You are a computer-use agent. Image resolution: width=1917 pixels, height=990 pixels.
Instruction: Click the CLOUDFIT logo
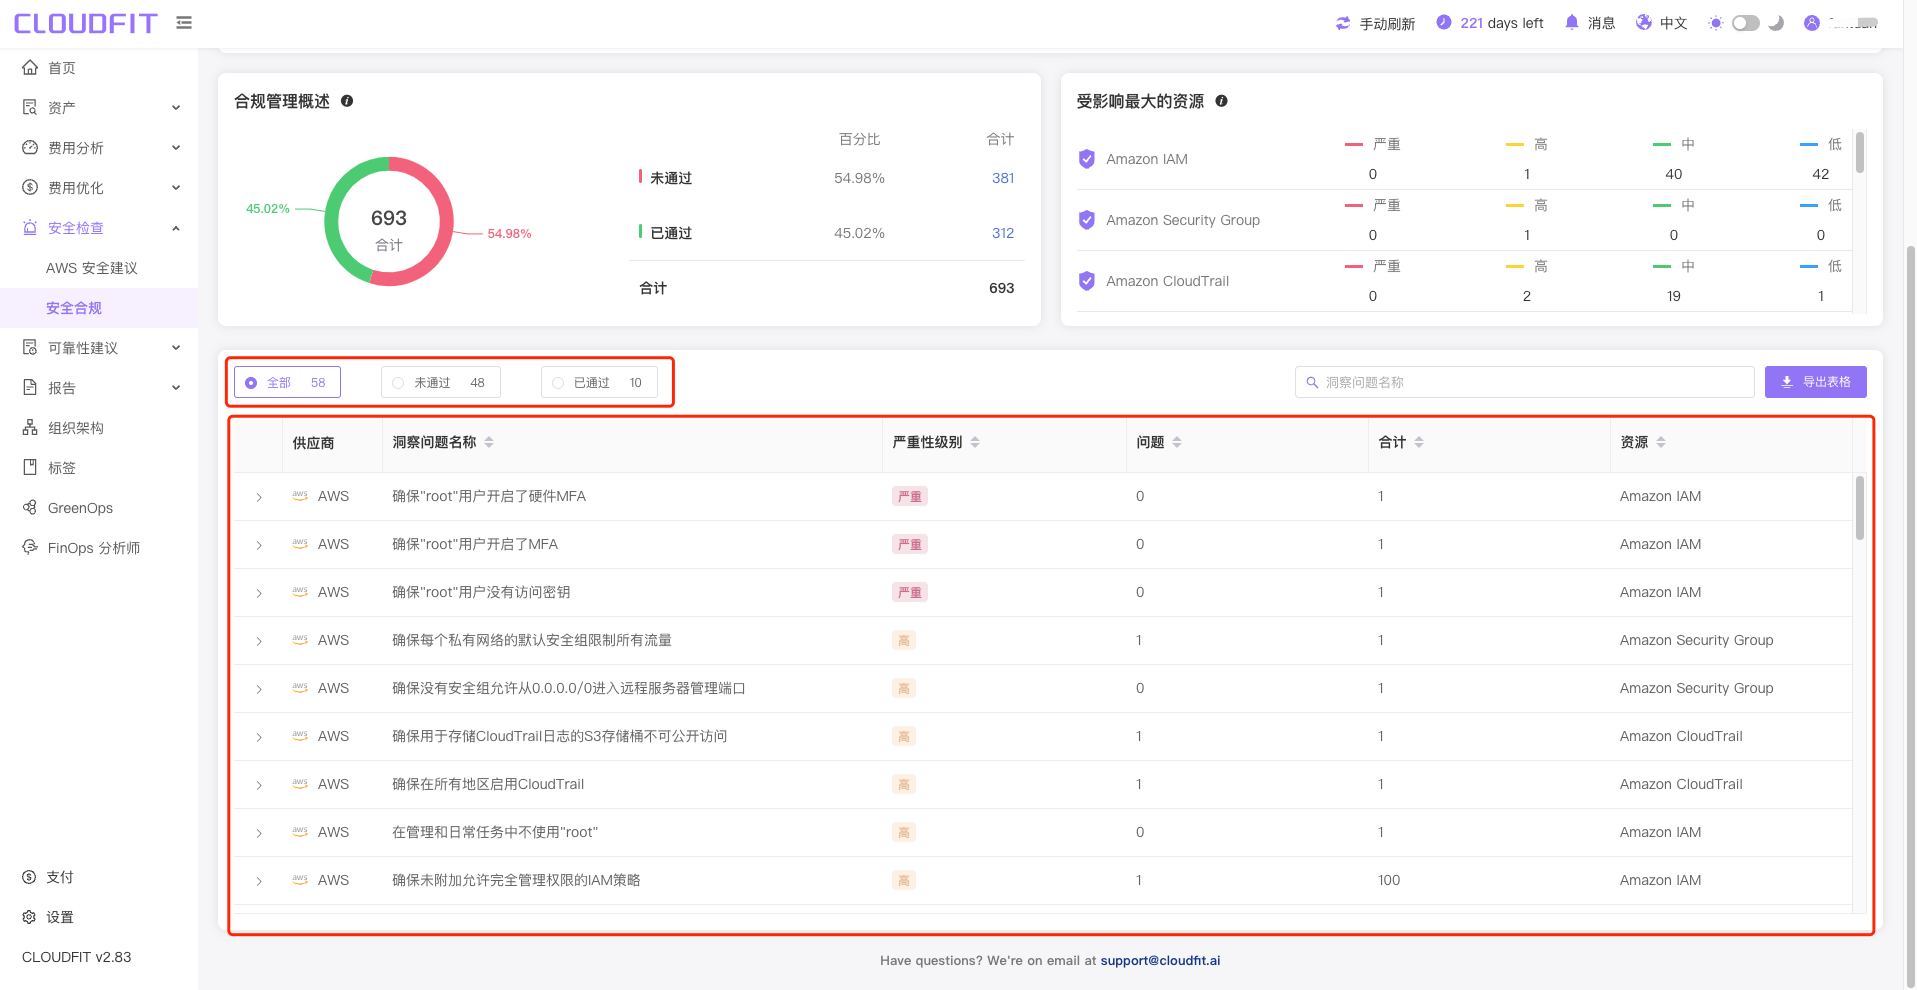coord(86,23)
